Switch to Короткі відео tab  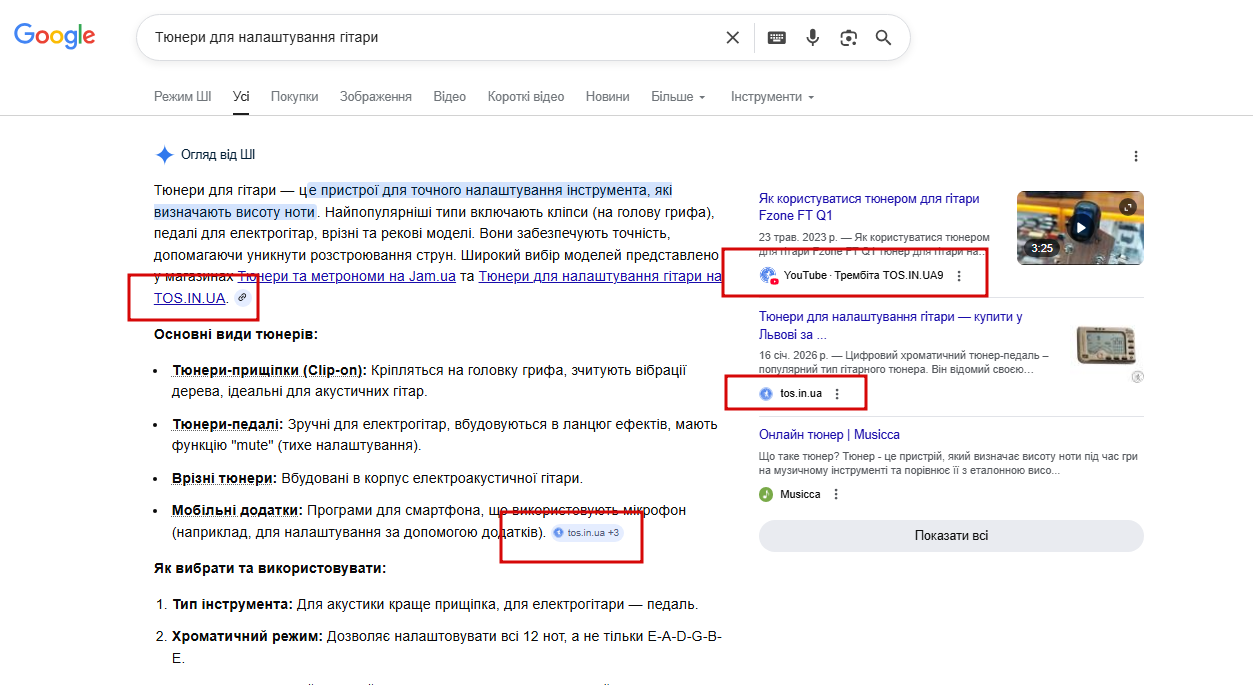(526, 97)
